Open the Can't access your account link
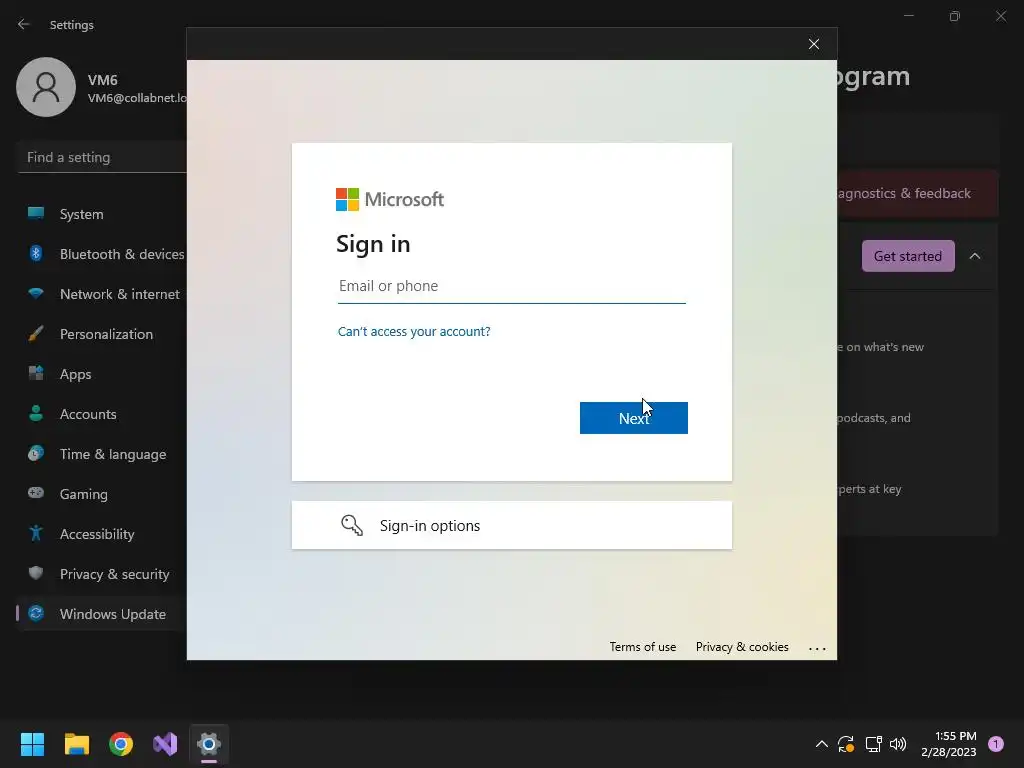This screenshot has height=768, width=1024. click(x=414, y=332)
